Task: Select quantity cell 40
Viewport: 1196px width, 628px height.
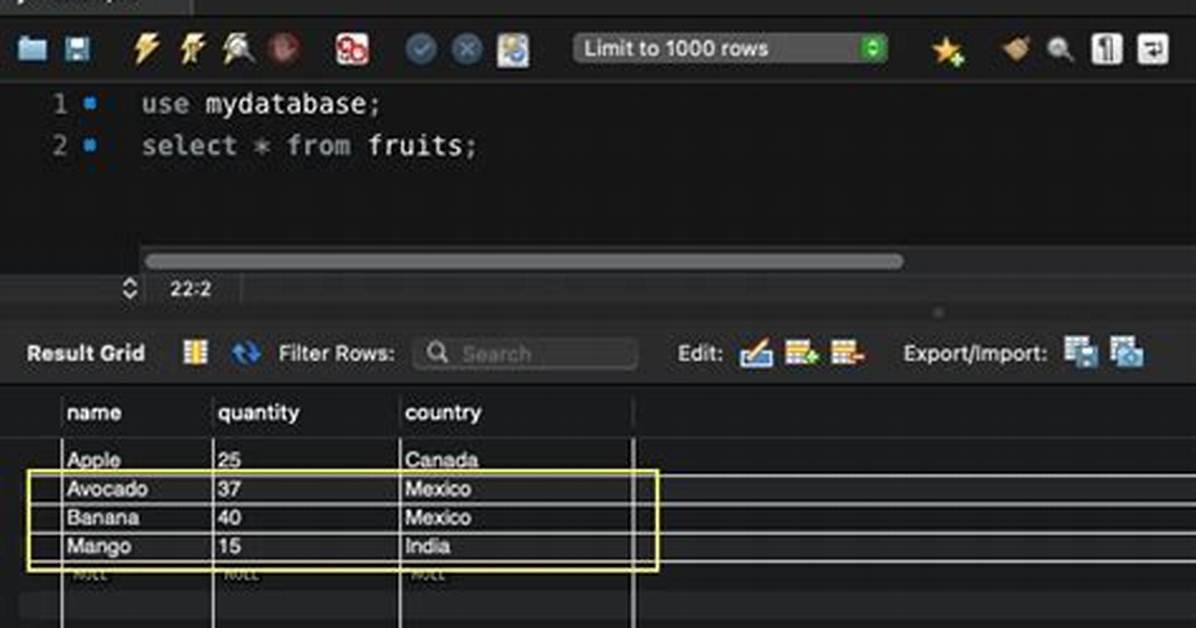Action: pyautogui.click(x=306, y=517)
